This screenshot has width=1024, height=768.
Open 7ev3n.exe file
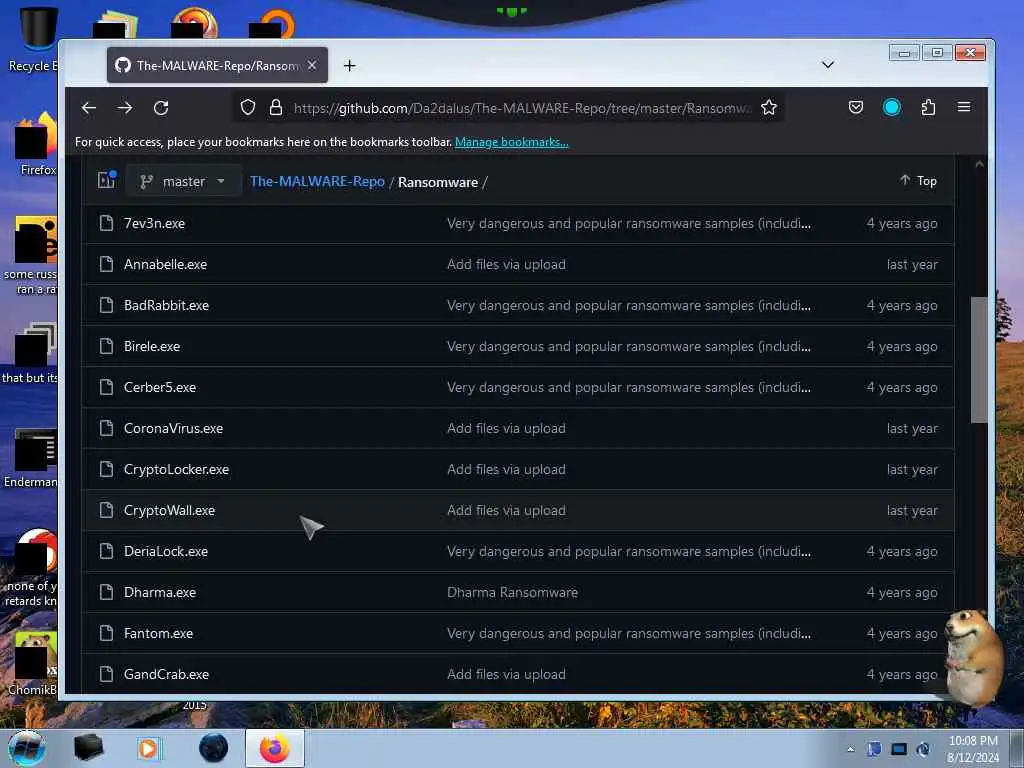point(154,223)
